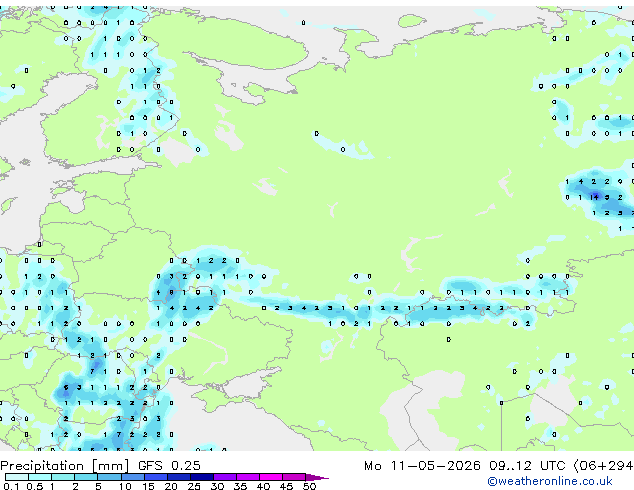
Task: Click the 'Precipitation [mm]' title text
Action: pos(65,466)
